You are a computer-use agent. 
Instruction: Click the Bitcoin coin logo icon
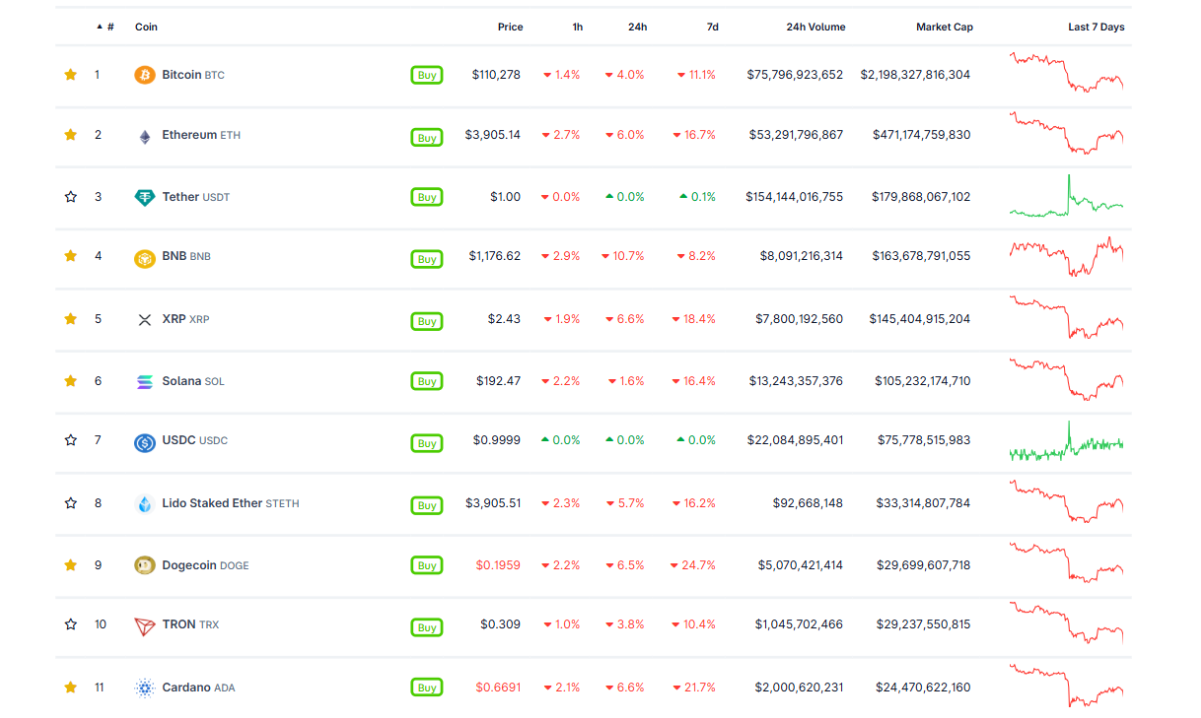145,75
